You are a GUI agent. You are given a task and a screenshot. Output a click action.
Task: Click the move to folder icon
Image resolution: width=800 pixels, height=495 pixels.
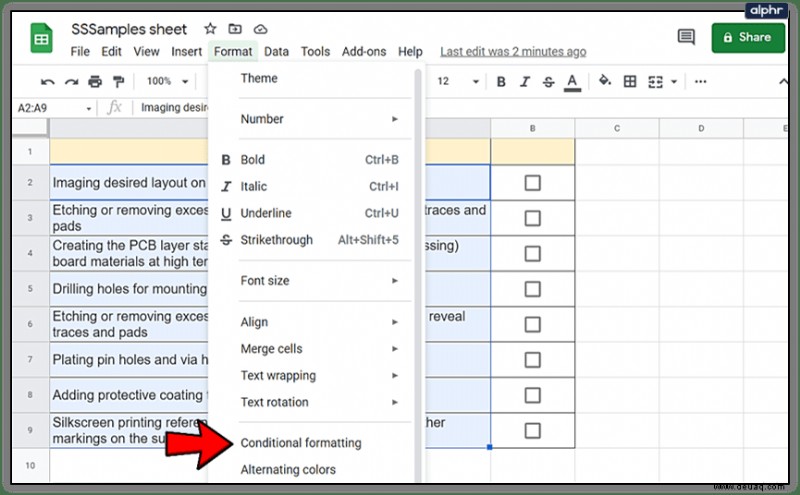[235, 29]
